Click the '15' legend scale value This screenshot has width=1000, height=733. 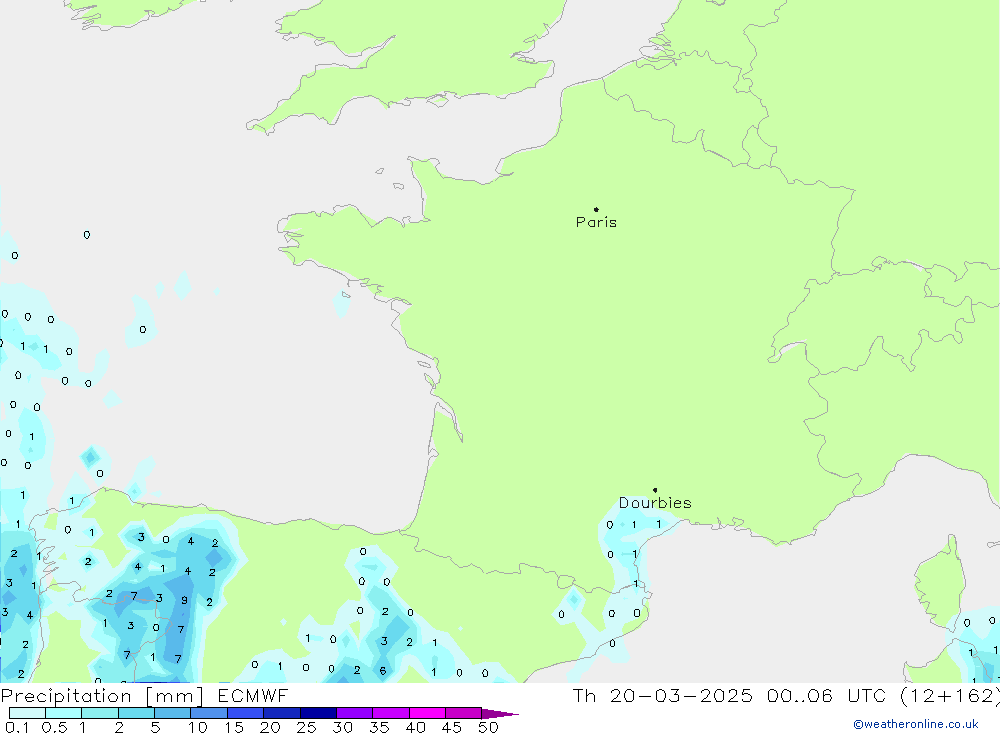[x=233, y=727]
